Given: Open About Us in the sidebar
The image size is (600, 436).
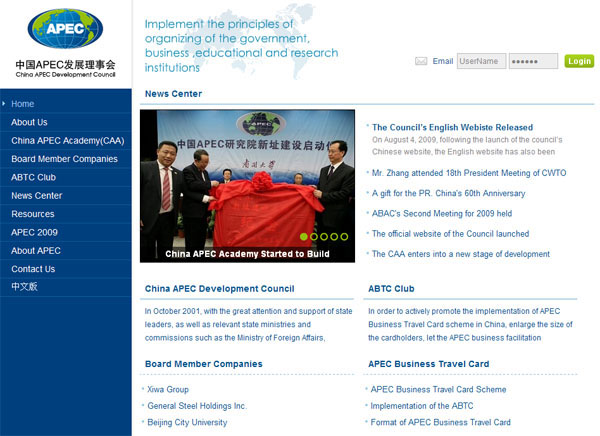Looking at the screenshot, I should pos(29,122).
